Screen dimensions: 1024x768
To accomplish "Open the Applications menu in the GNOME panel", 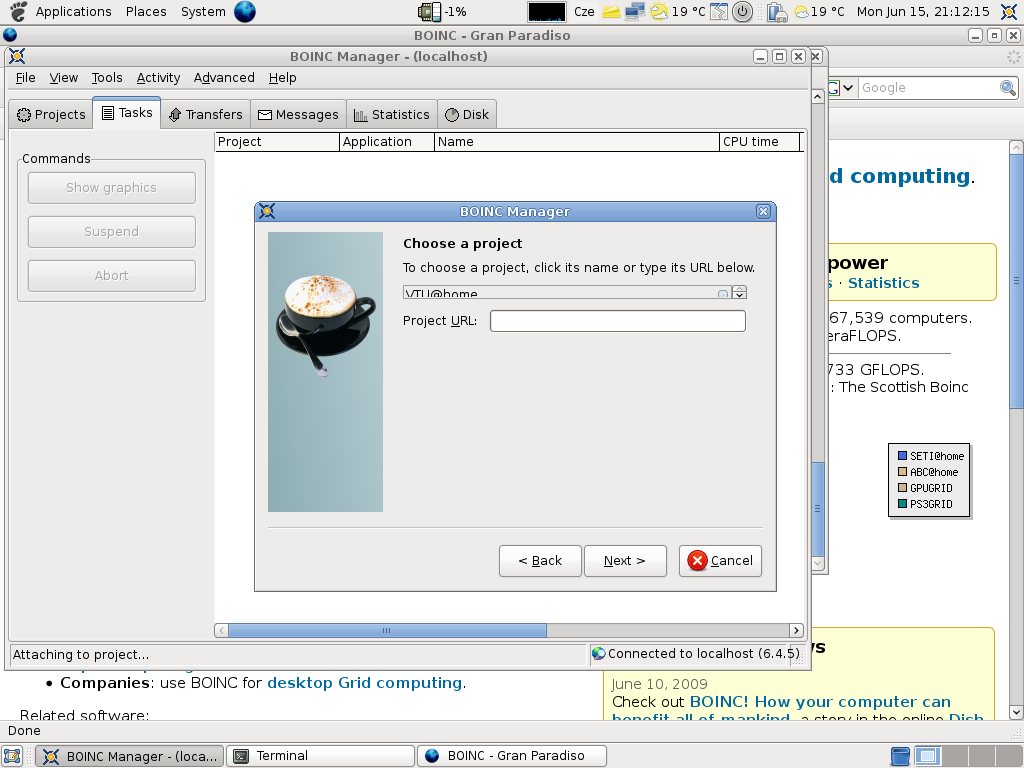I will [73, 12].
